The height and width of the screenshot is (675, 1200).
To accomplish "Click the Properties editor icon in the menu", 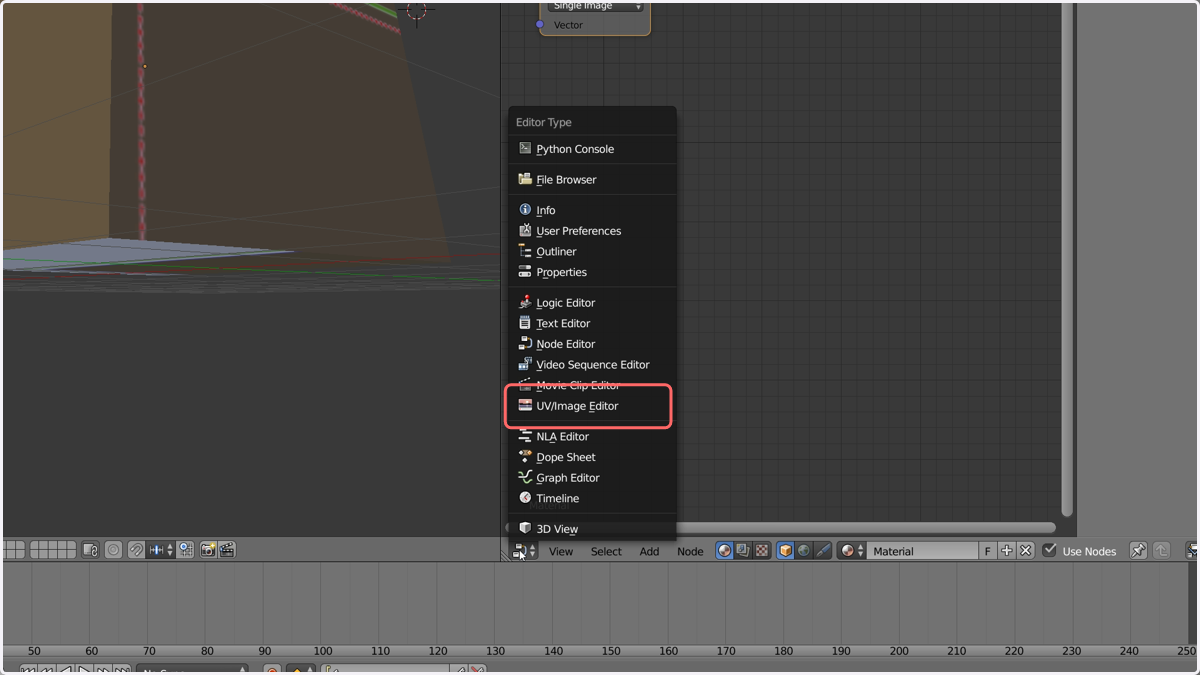I will tap(525, 272).
